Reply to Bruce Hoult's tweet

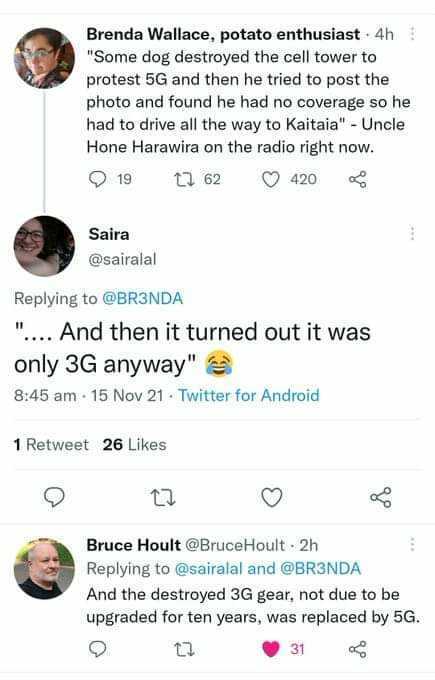(98, 649)
